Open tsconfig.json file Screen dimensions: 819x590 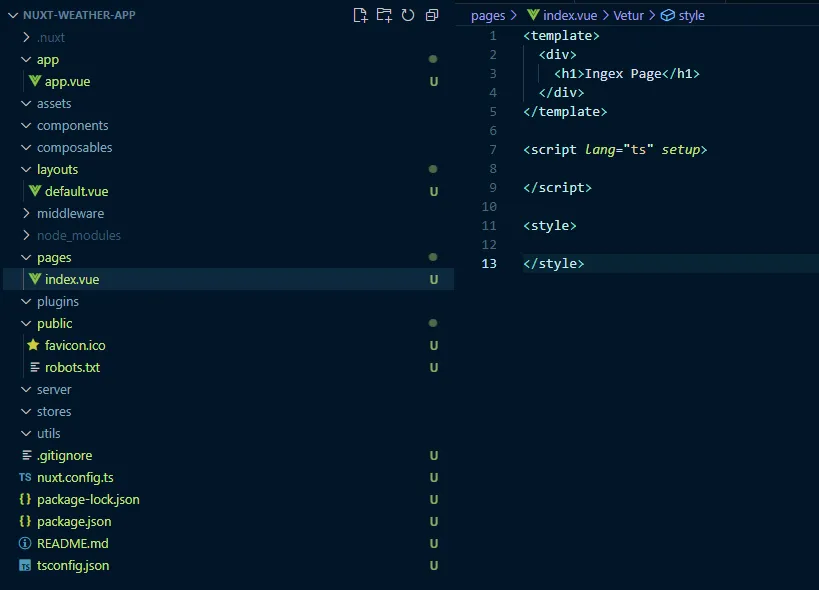tap(73, 565)
